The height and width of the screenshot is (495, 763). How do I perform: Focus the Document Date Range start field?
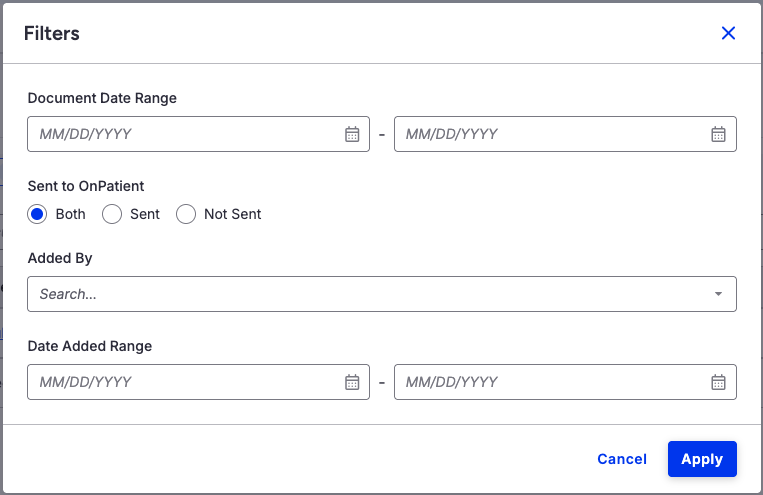point(180,134)
